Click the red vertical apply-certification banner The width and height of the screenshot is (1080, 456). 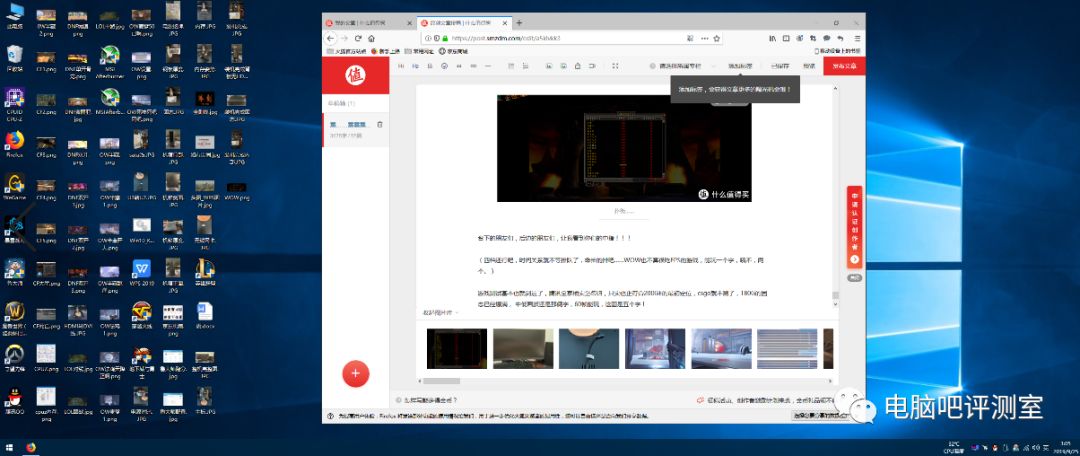[x=854, y=227]
